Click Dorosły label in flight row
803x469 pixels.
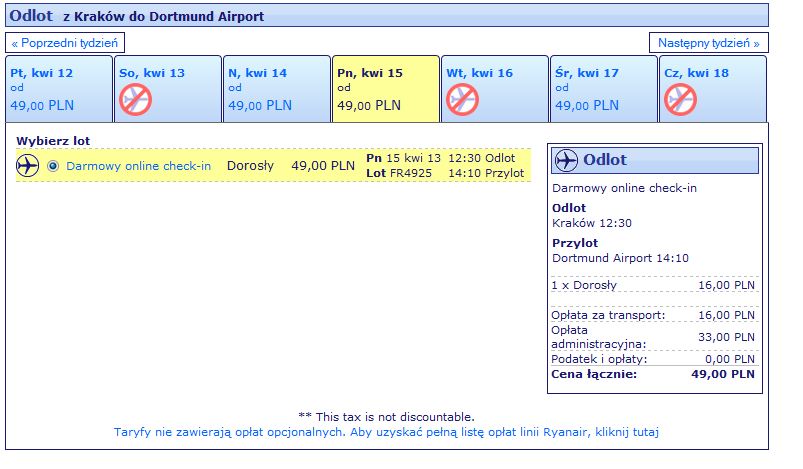tap(250, 166)
